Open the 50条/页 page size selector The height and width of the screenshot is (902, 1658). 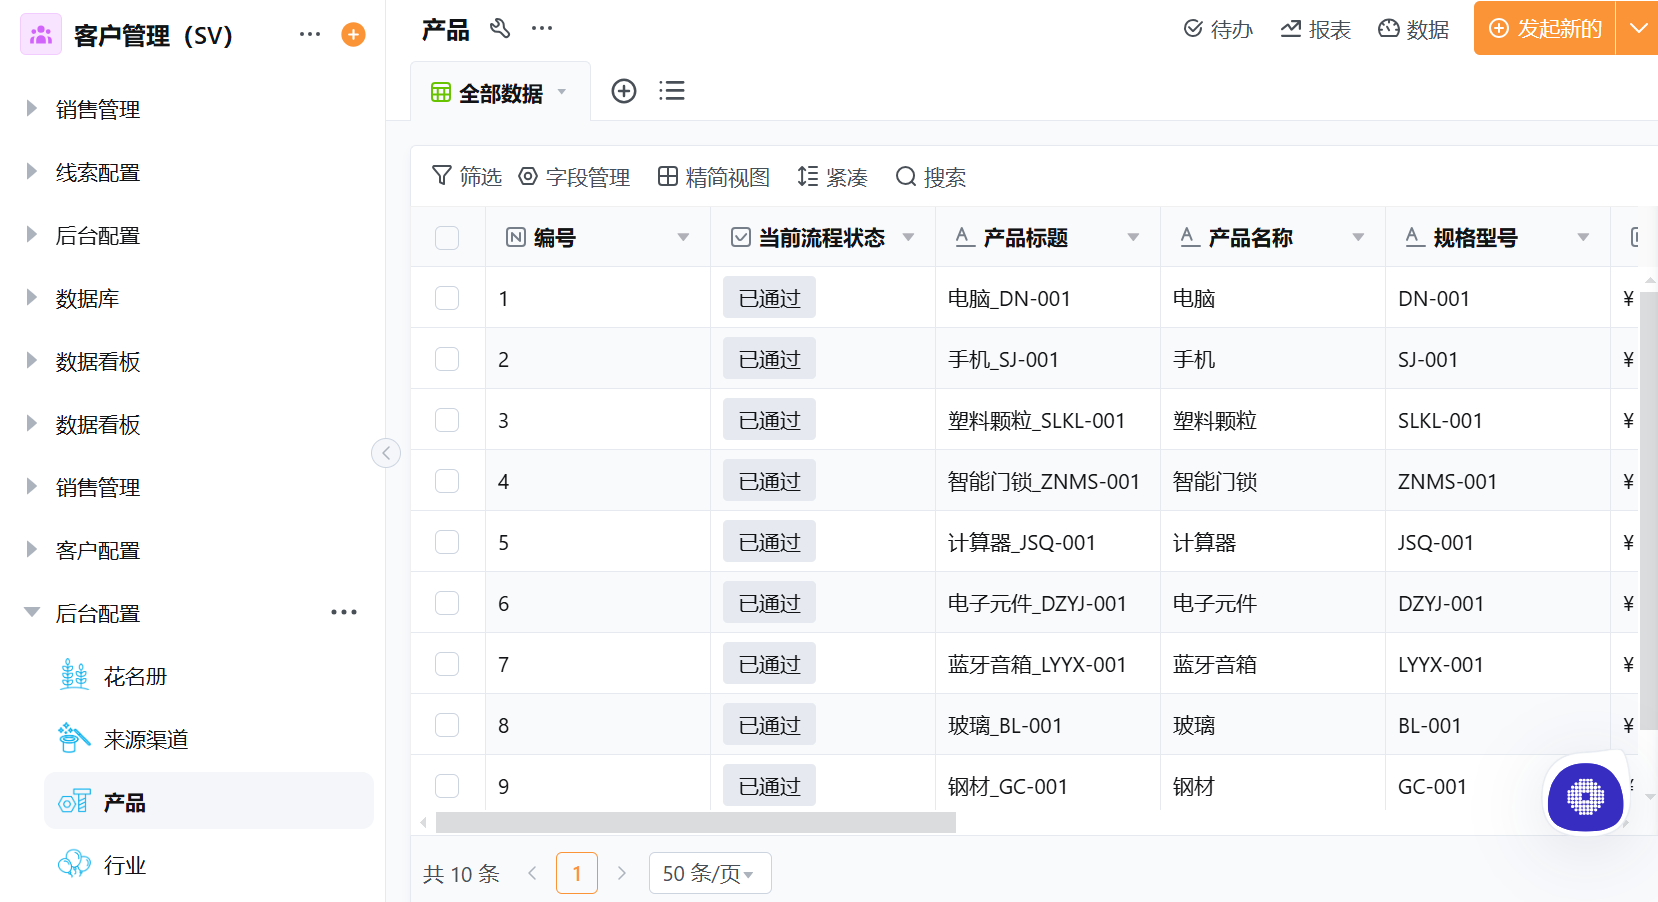click(710, 872)
